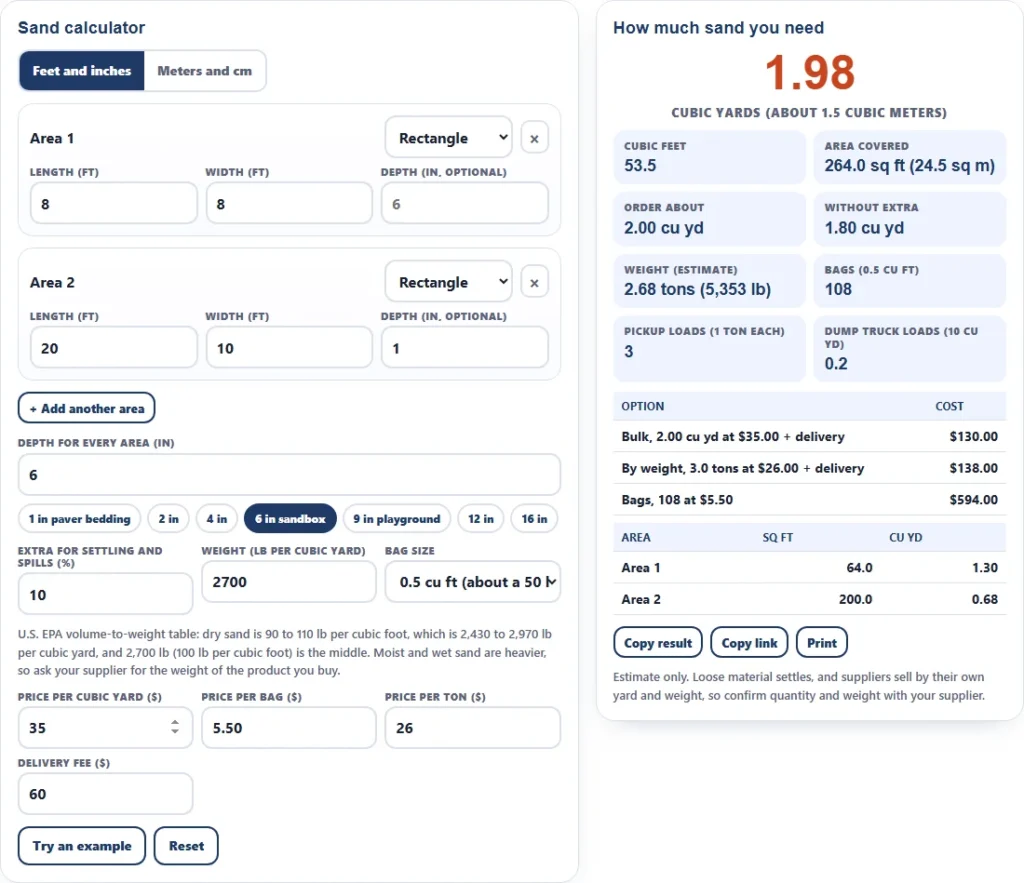Viewport: 1024px width, 883px height.
Task: Click the 53.5 cubic feet value
Action: [x=640, y=165]
